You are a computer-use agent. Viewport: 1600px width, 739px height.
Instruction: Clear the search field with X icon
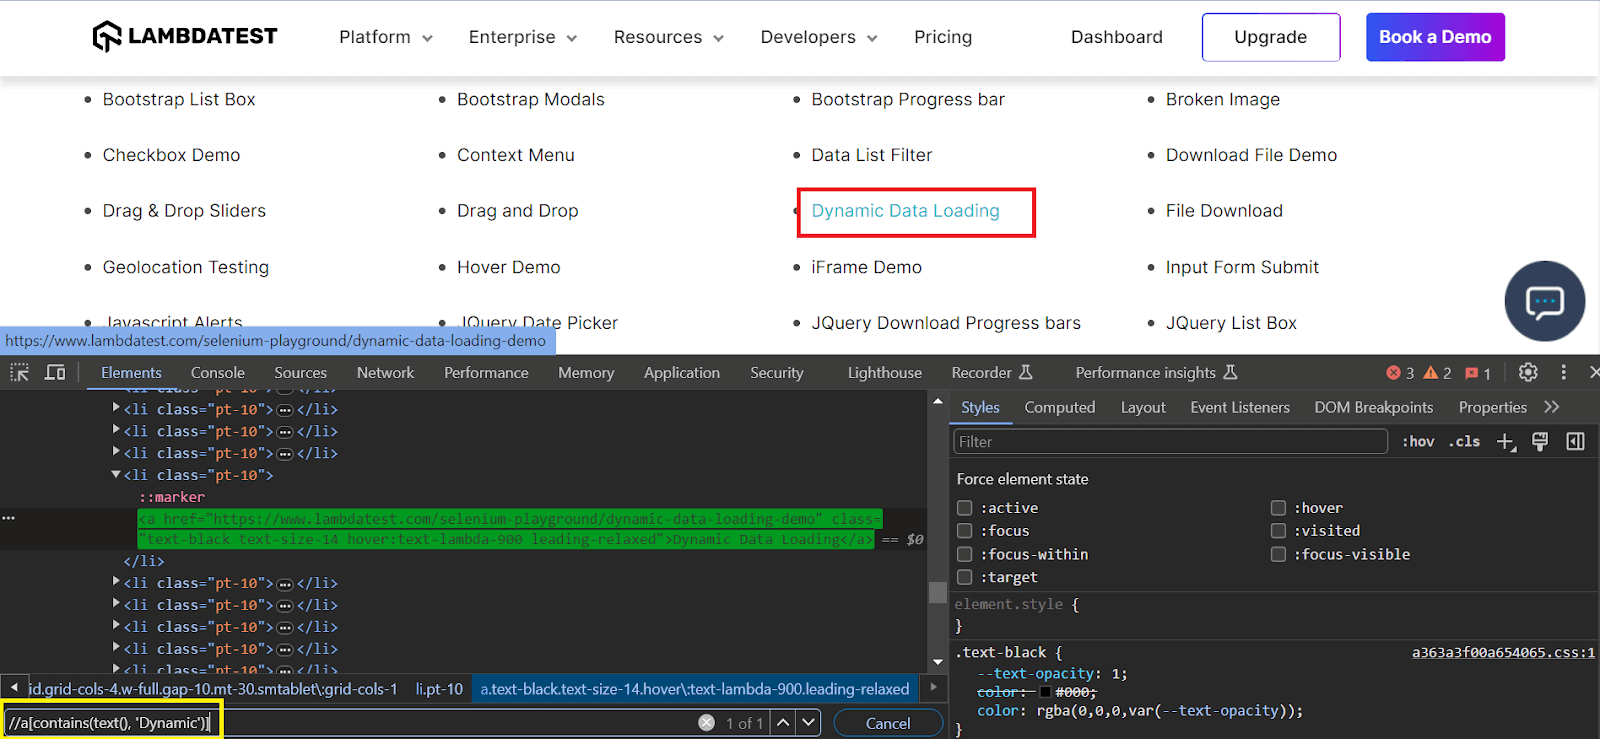[x=707, y=722]
